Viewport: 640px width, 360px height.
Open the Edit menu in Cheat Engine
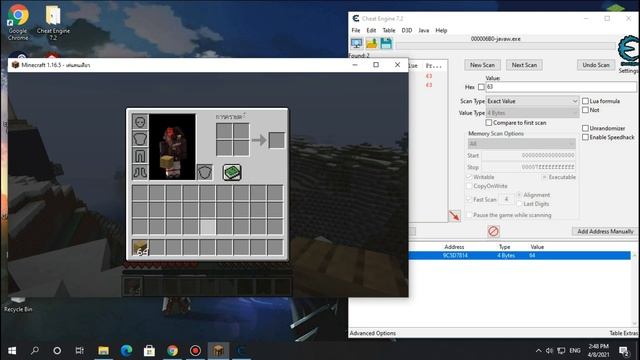pos(371,30)
